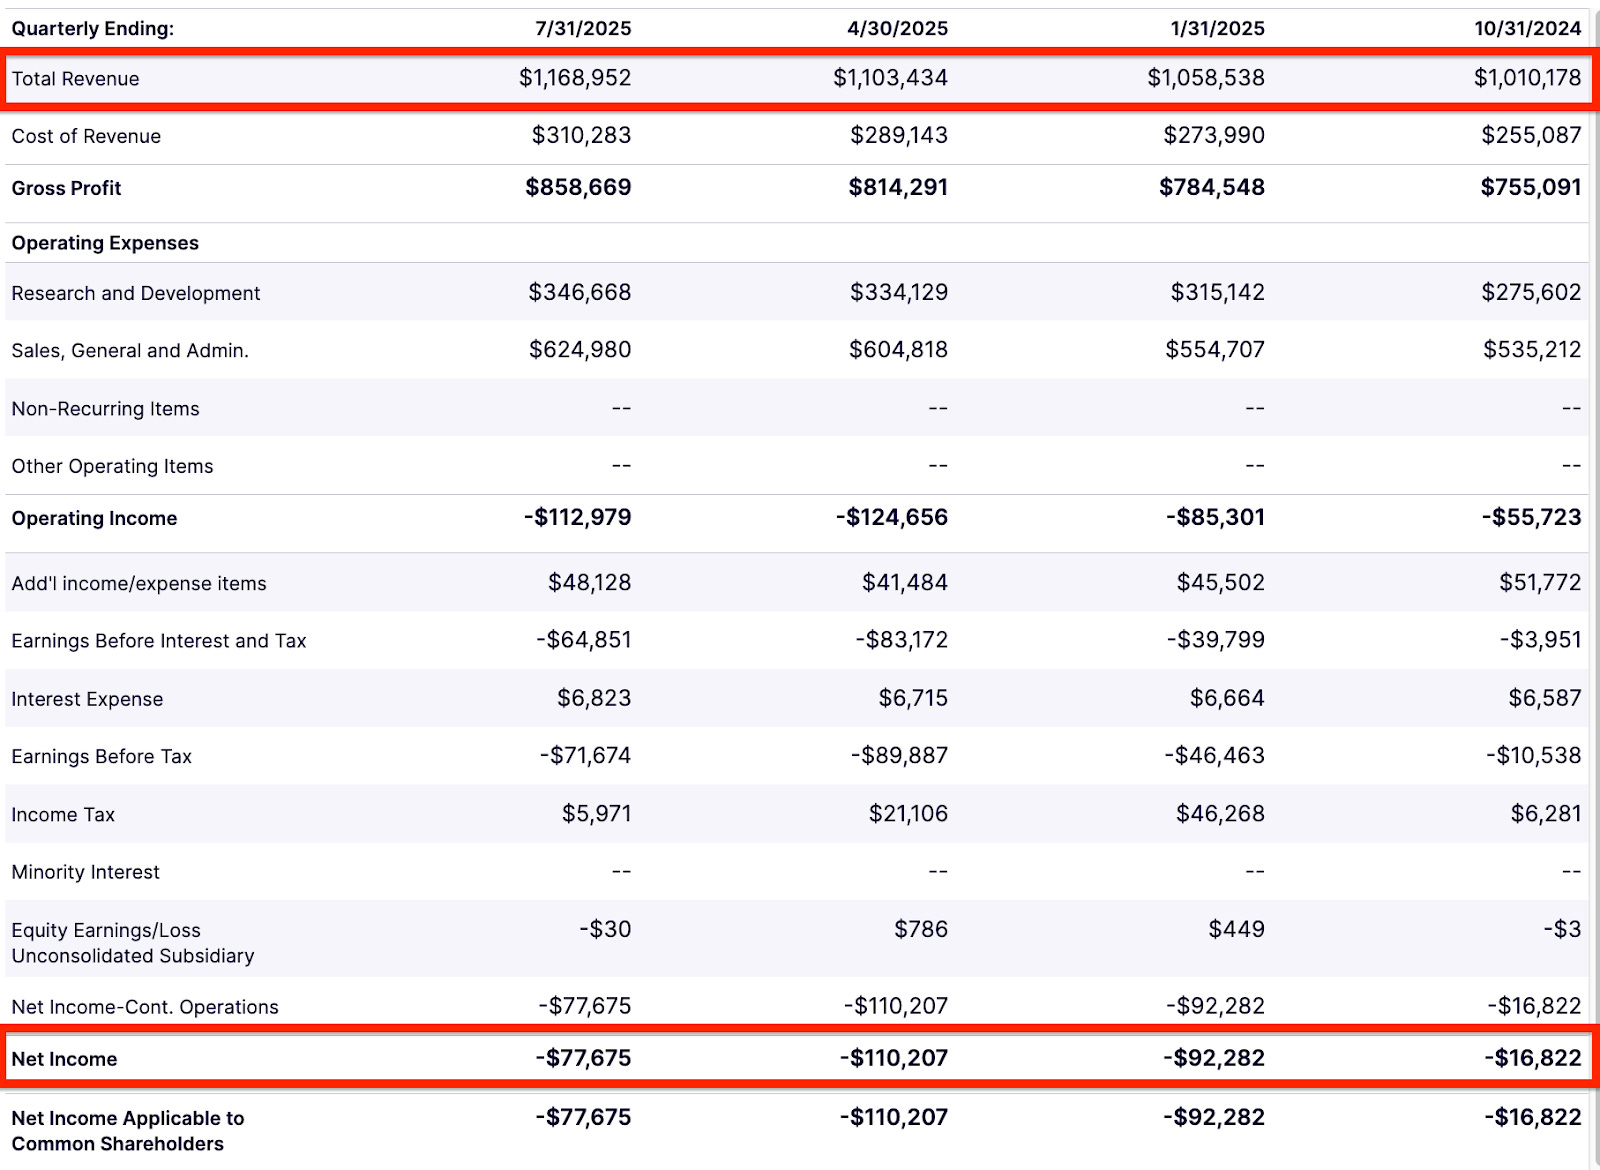The width and height of the screenshot is (1600, 1170).
Task: Click the 4/30/2025 quarter column header
Action: coord(898,28)
